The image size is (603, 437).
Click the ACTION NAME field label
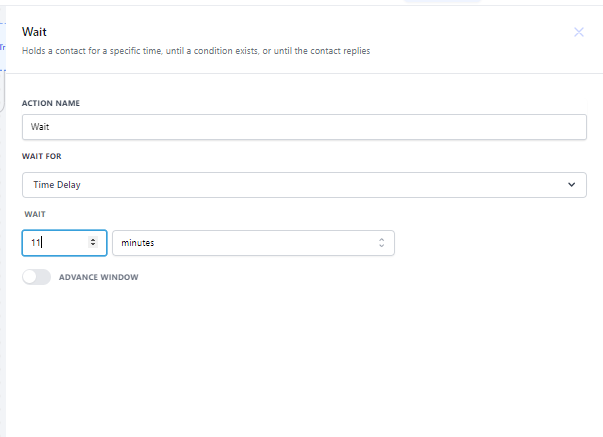[51, 103]
